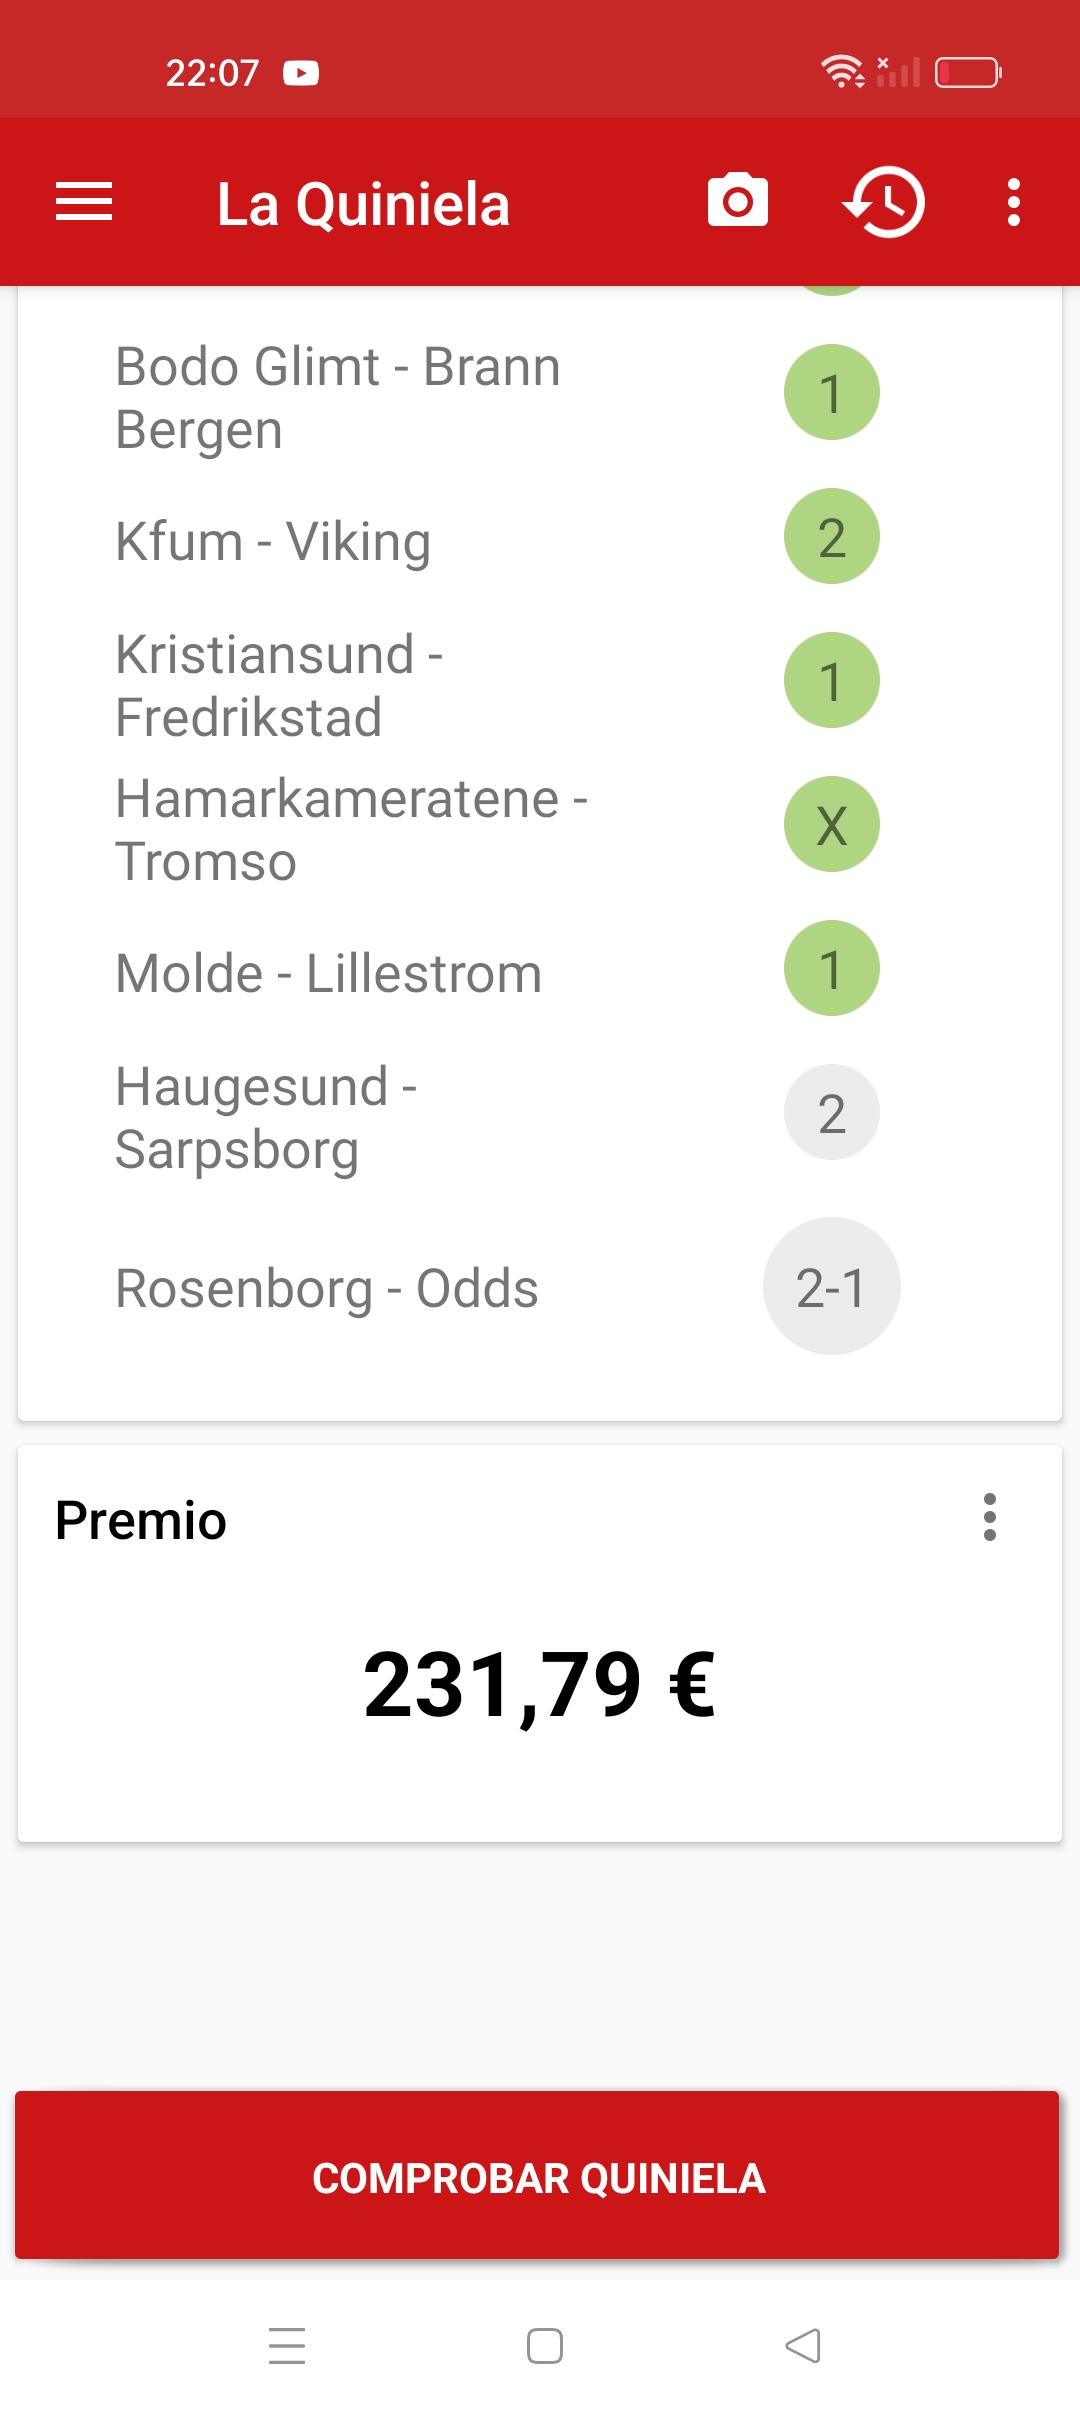The height and width of the screenshot is (2412, 1080).
Task: Tap the battery status icon
Action: [x=968, y=73]
